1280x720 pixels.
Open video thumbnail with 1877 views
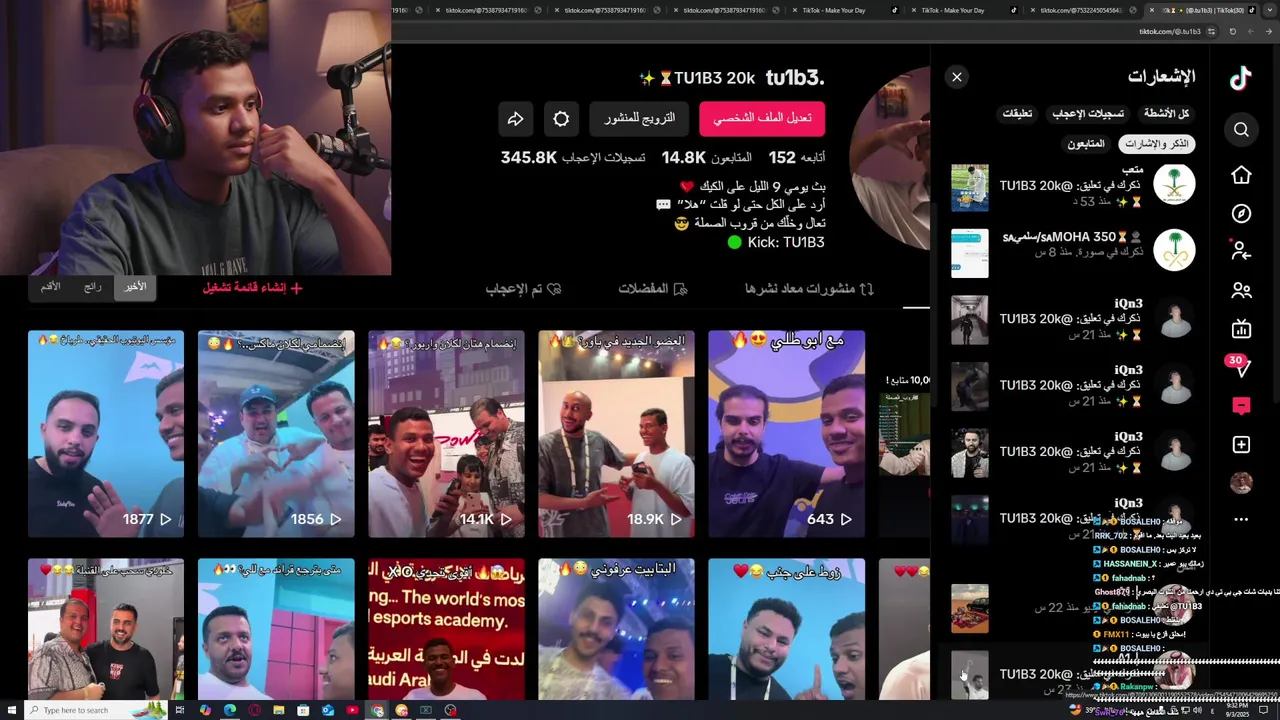(x=106, y=434)
